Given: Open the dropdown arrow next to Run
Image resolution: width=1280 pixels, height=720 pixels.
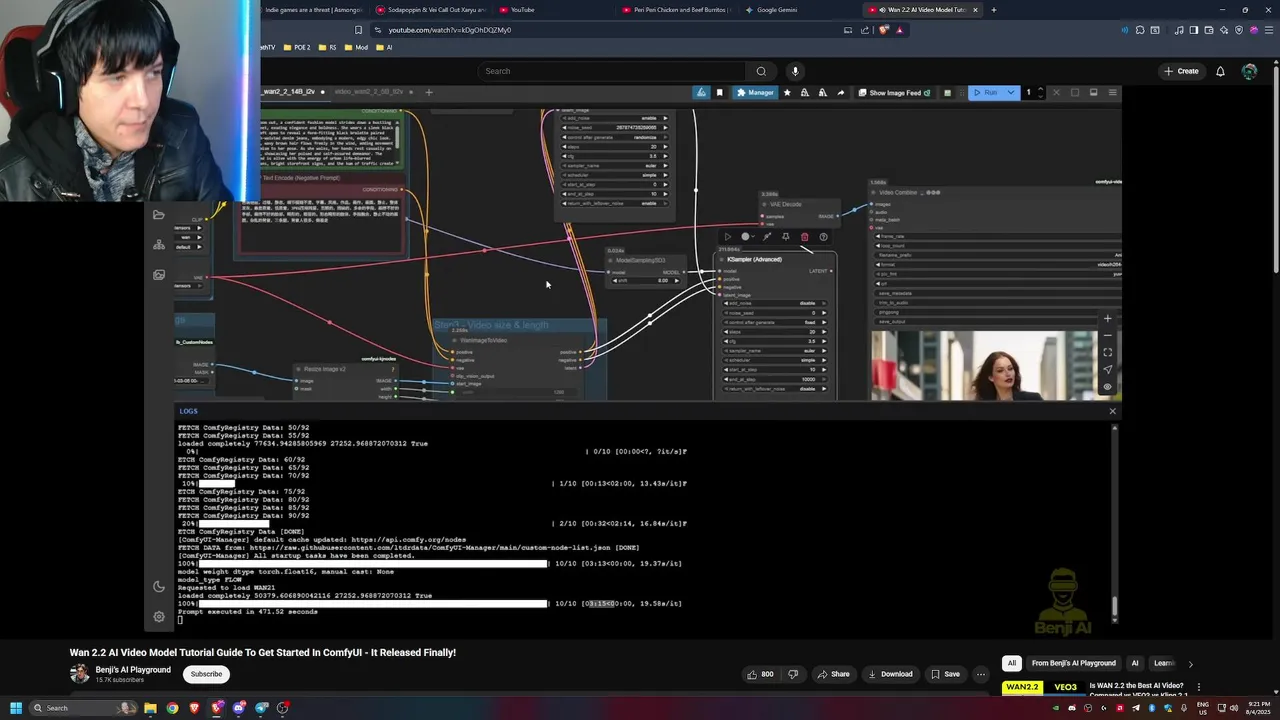Looking at the screenshot, I should [1011, 93].
